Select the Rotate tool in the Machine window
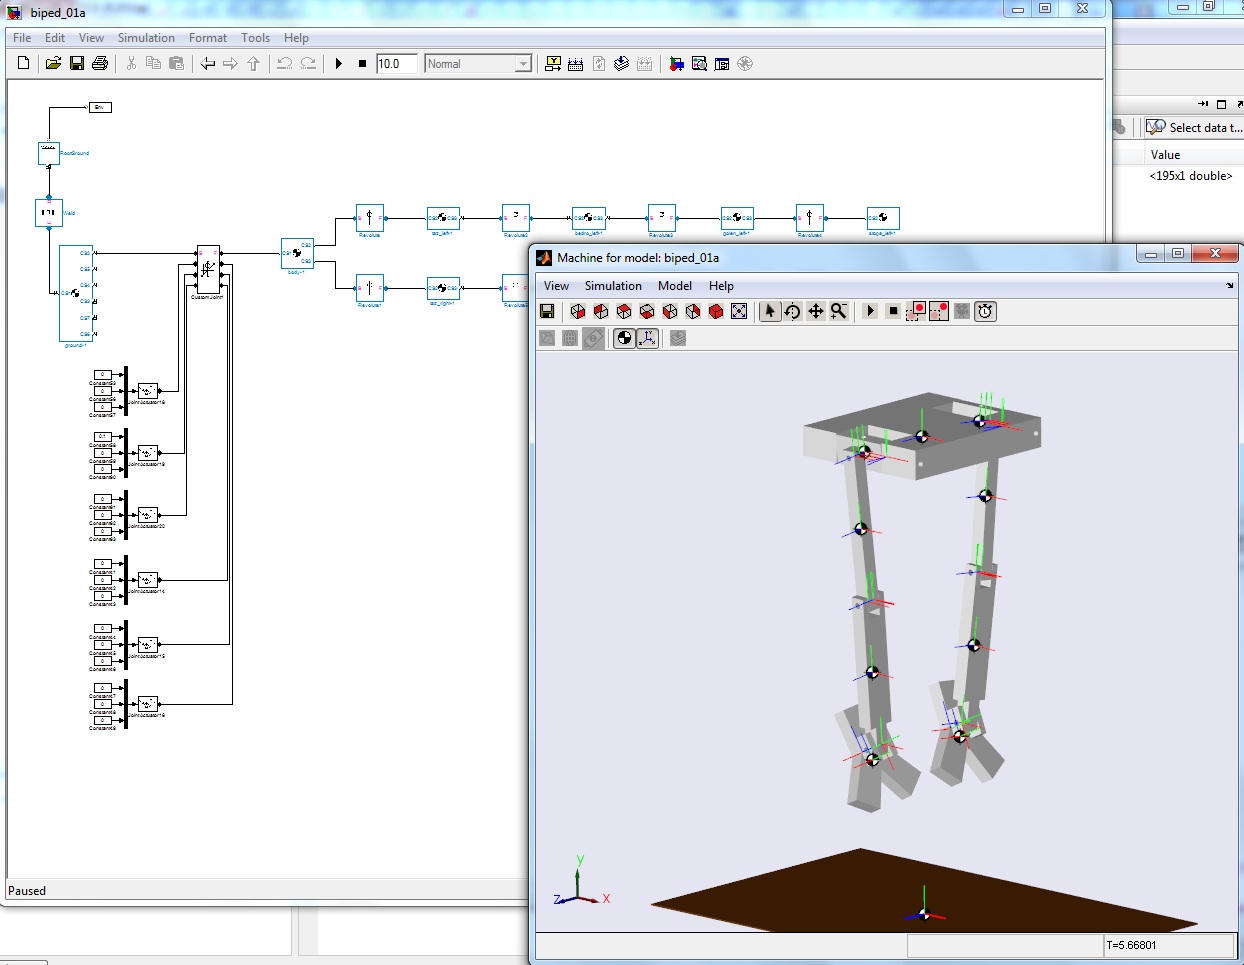This screenshot has height=965, width=1244. 792,312
